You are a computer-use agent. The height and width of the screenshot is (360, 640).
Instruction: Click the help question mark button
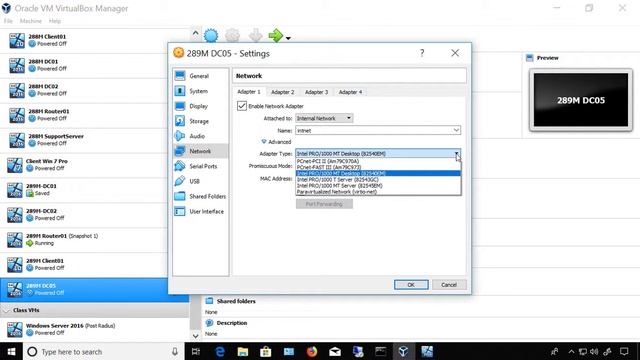[x=422, y=53]
